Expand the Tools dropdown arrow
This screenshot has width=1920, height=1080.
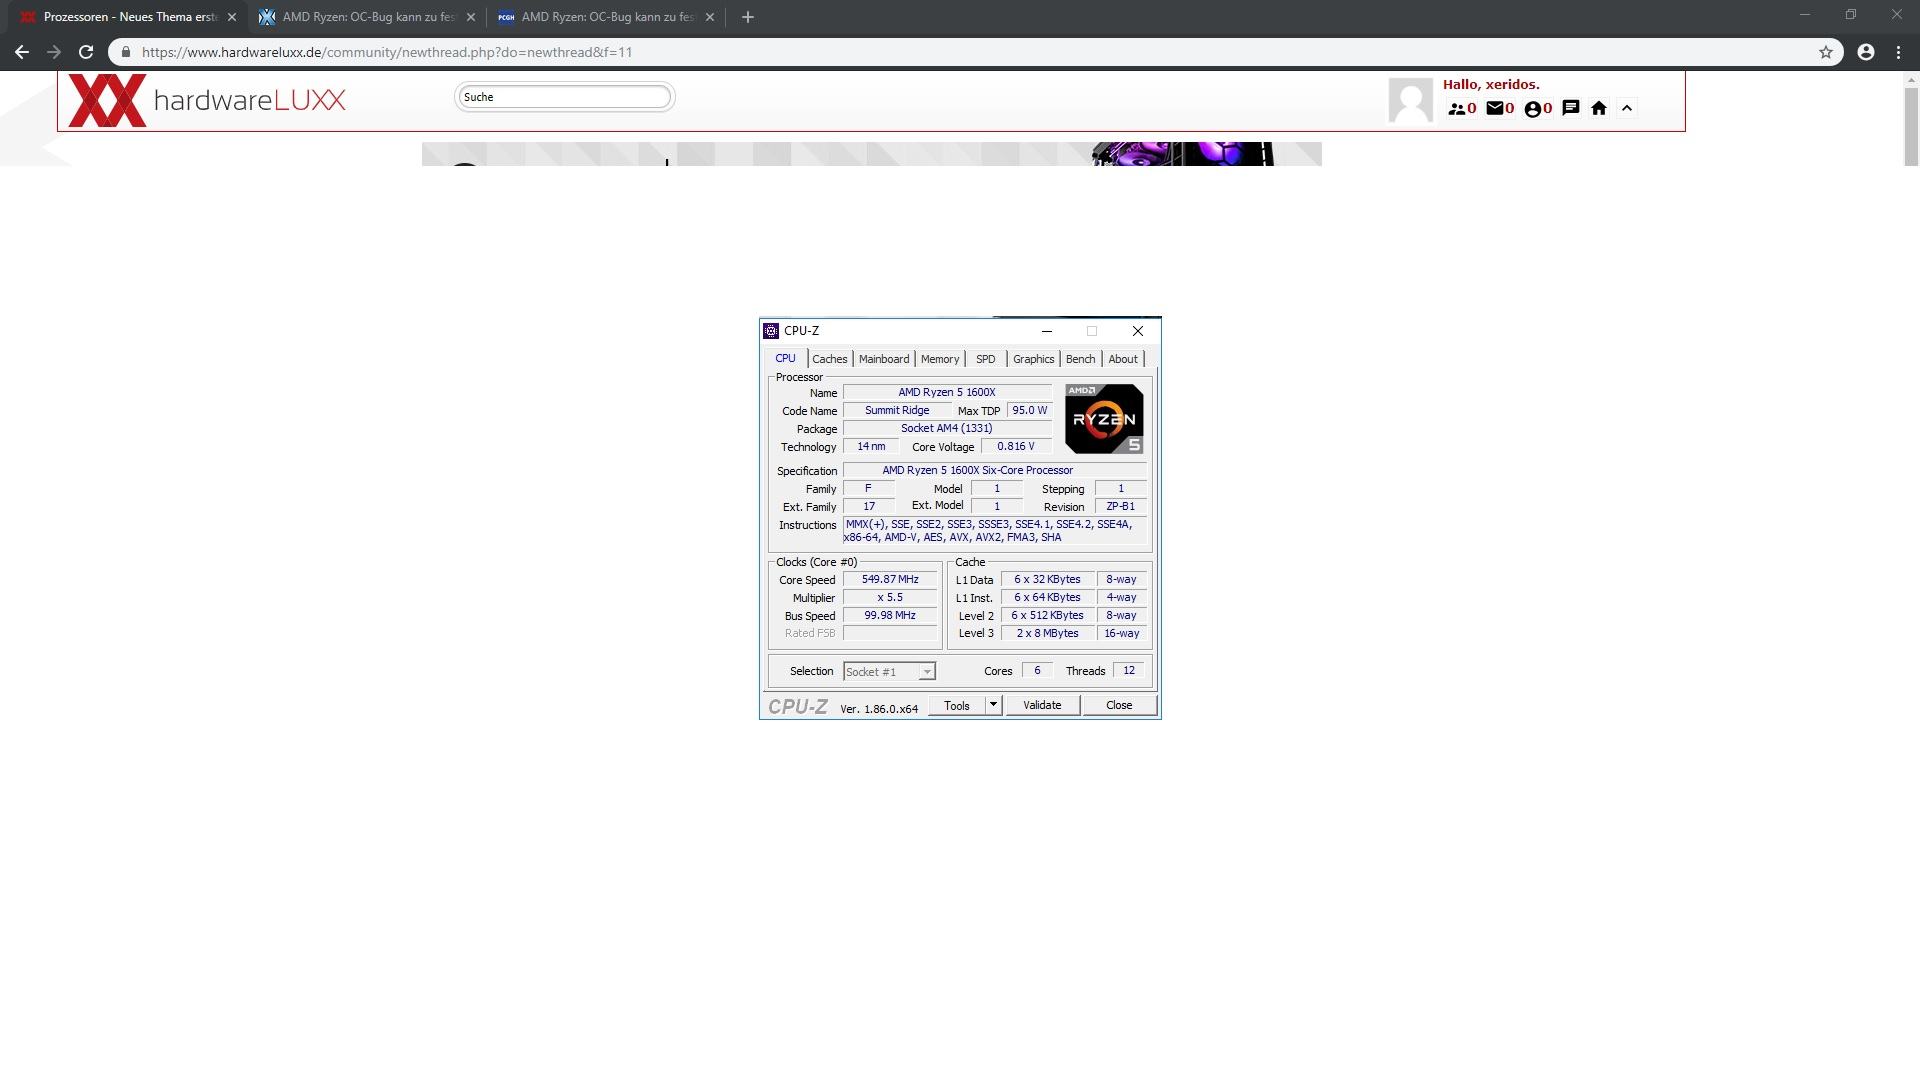click(993, 706)
